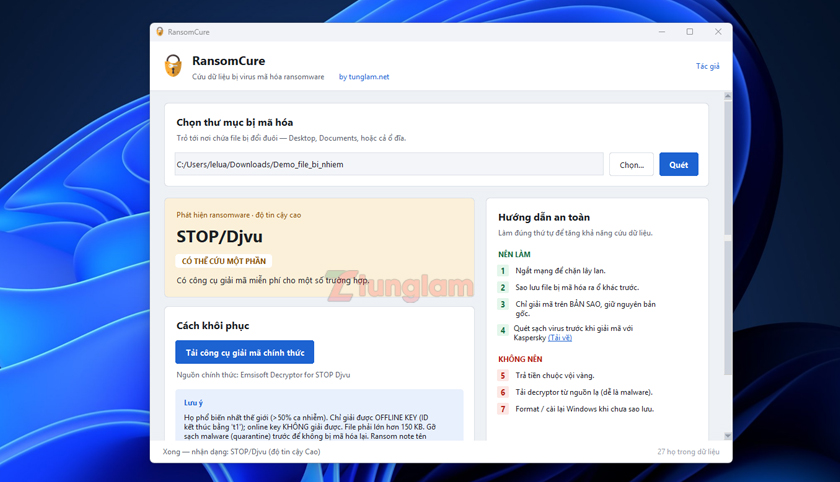The width and height of the screenshot is (840, 482).
Task: Click the Hướng dẫn an toàn heading
Action: (x=544, y=217)
